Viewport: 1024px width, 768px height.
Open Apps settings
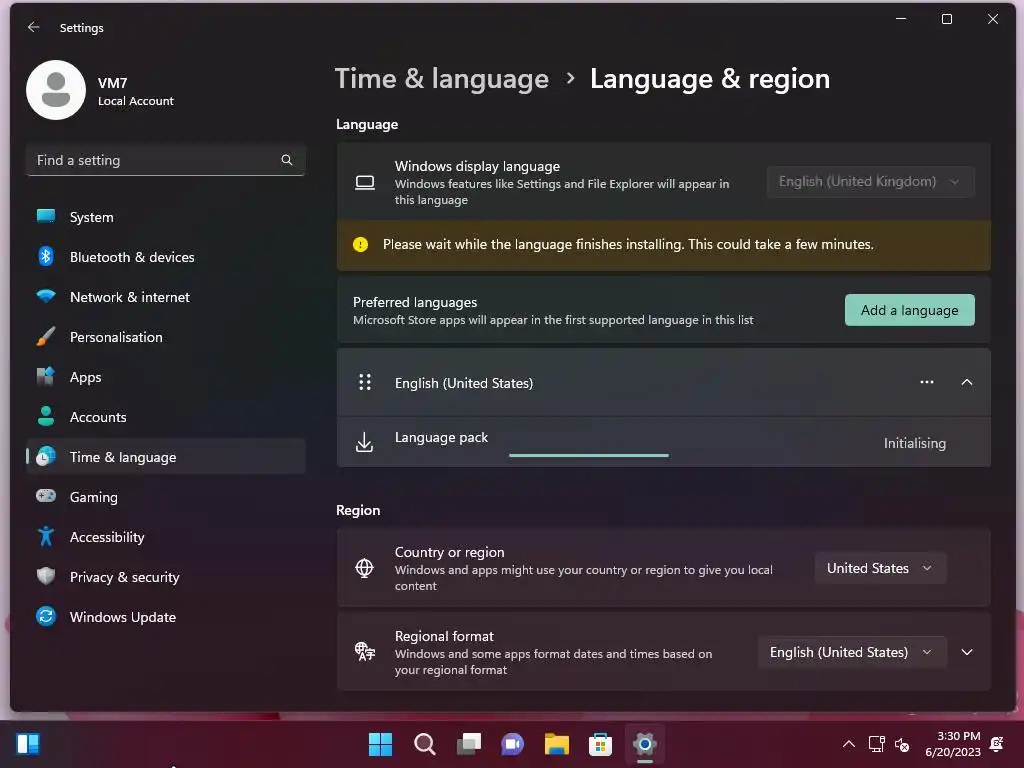(166, 377)
